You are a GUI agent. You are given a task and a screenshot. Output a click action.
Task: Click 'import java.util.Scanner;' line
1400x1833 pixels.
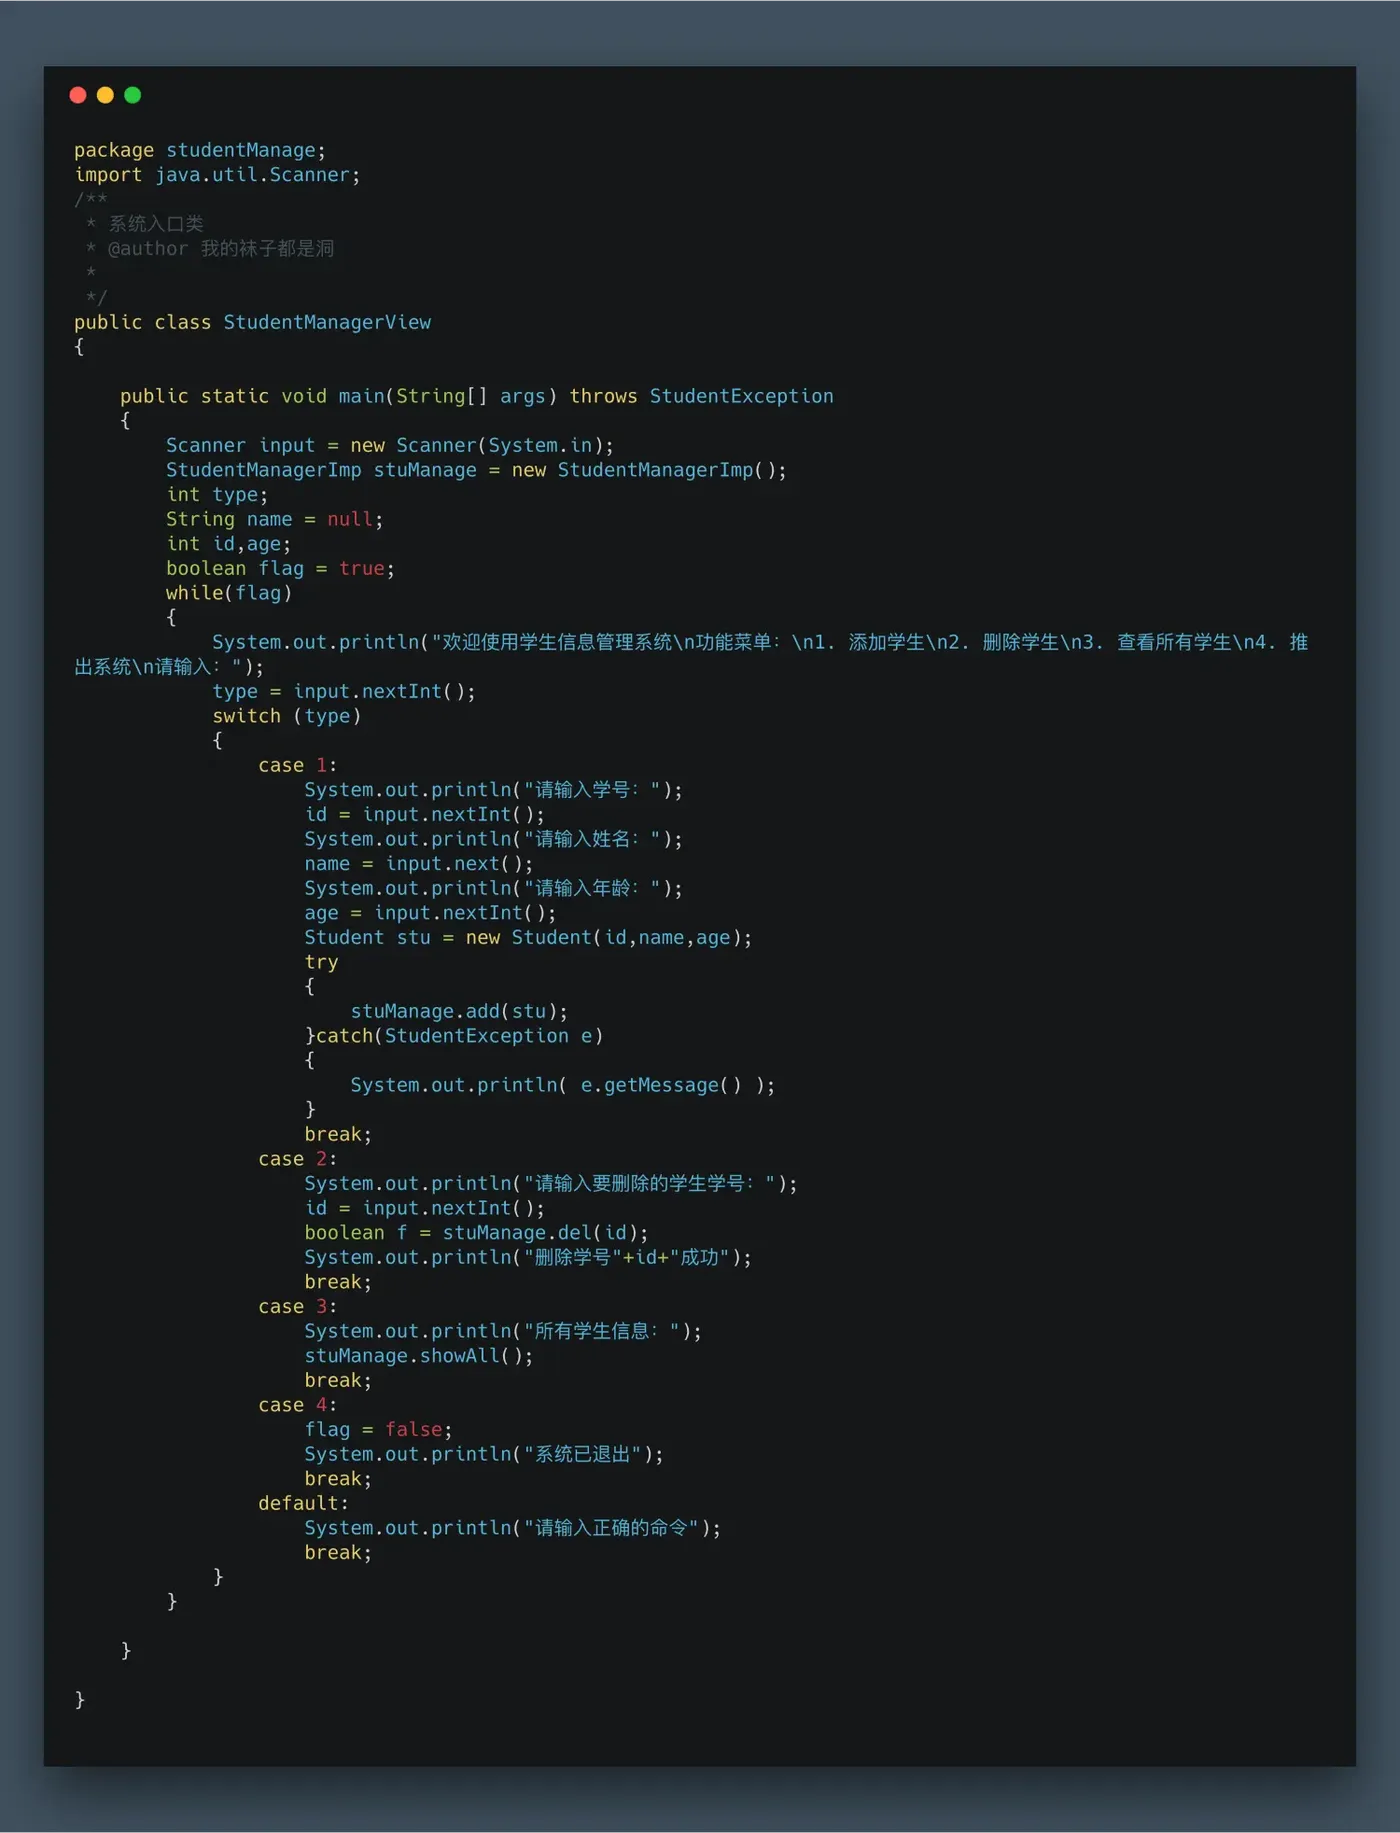[217, 175]
